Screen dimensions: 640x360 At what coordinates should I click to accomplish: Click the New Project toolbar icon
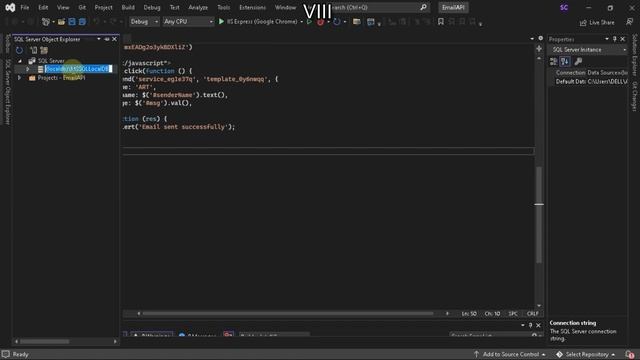pyautogui.click(x=46, y=22)
